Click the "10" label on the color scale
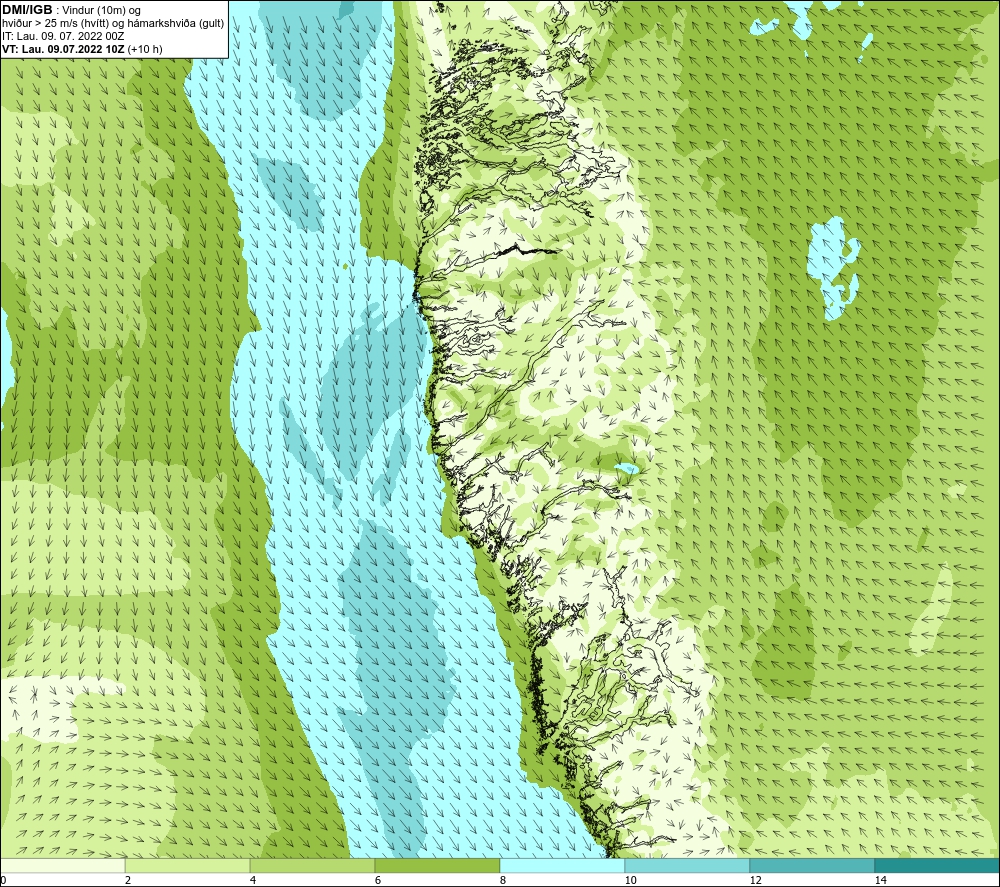Screen dimensions: 1000x887 (x=630, y=880)
